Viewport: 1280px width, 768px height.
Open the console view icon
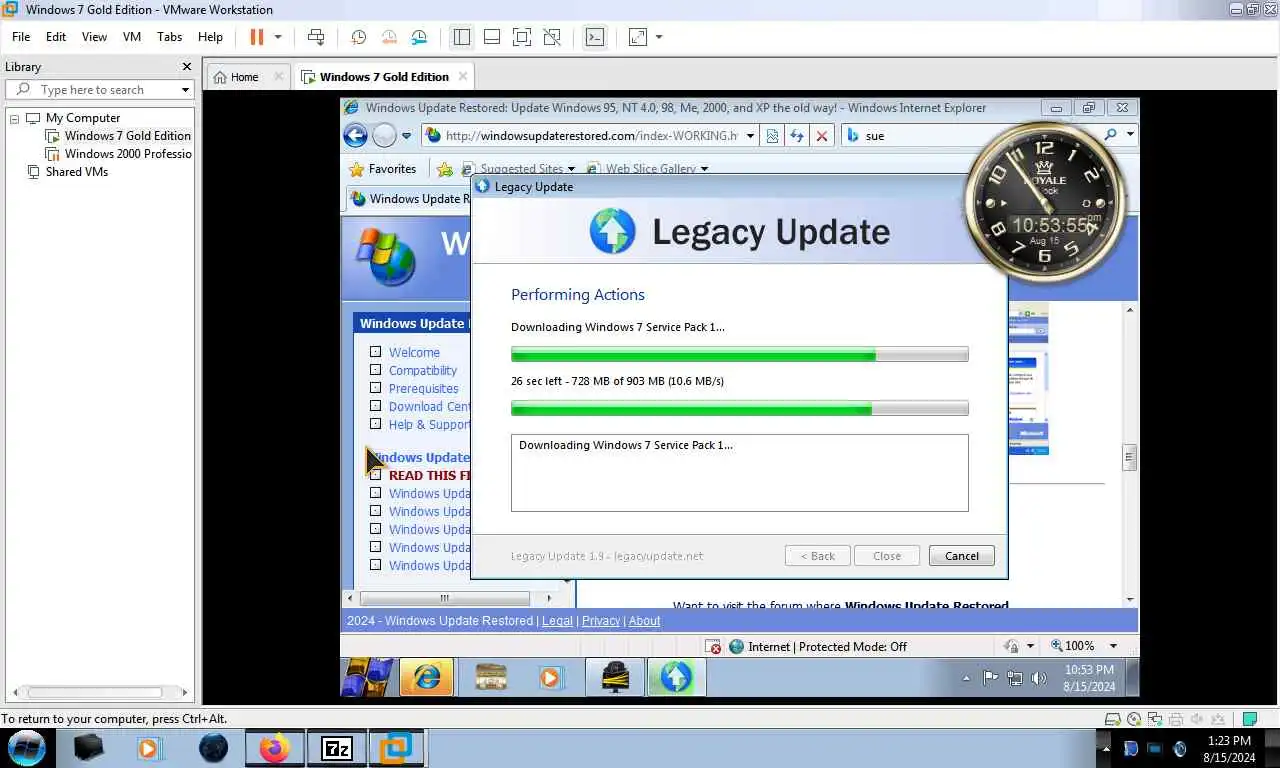pos(595,37)
